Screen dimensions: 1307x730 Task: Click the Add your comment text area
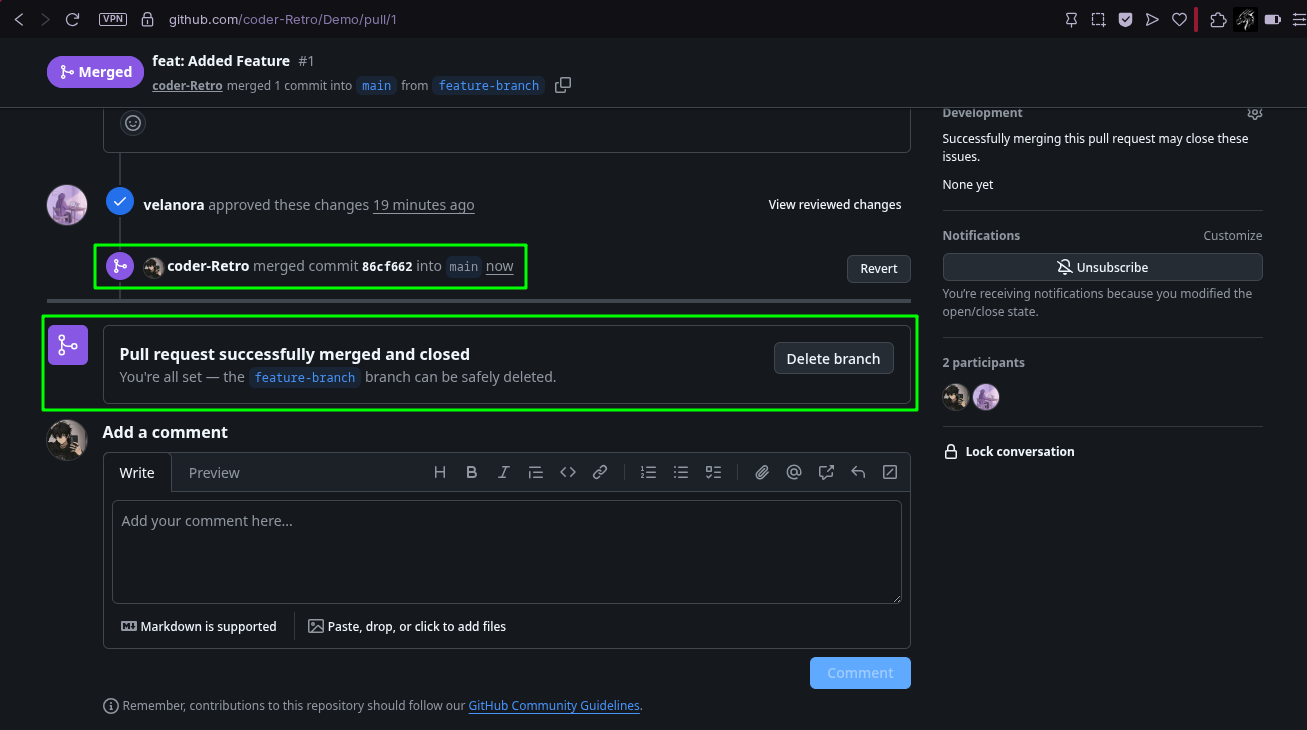pyautogui.click(x=507, y=552)
